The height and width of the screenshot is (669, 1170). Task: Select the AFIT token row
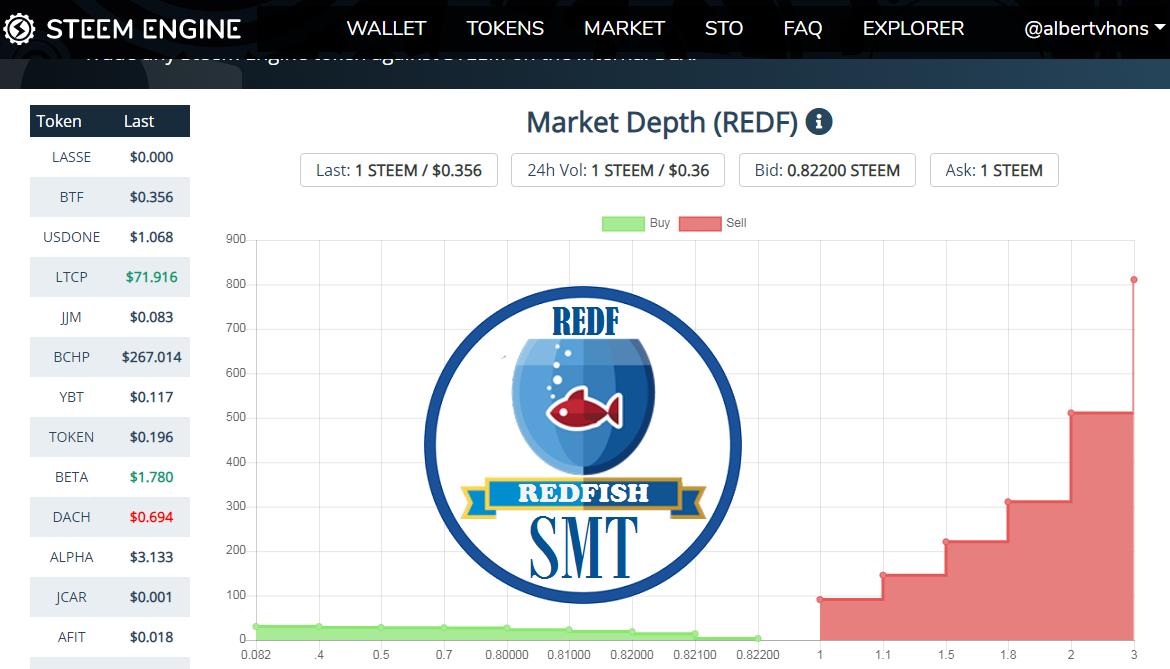point(110,637)
